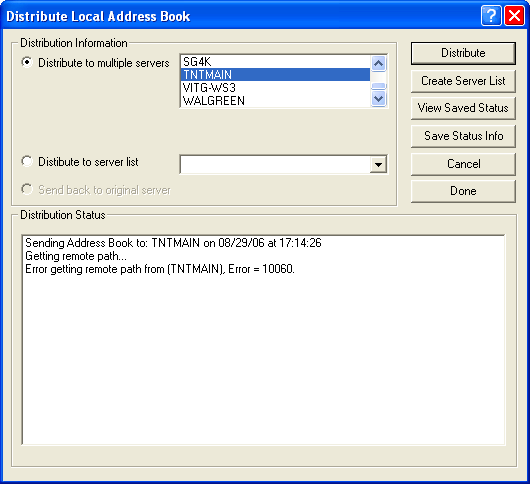Open View Saved Status
Viewport: 530px width, 484px height.
coord(463,108)
